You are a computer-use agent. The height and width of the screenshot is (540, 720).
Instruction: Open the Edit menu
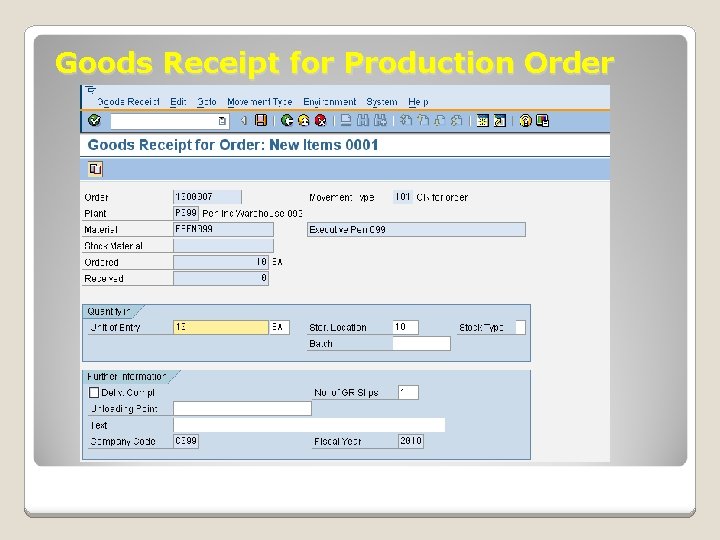pos(178,101)
